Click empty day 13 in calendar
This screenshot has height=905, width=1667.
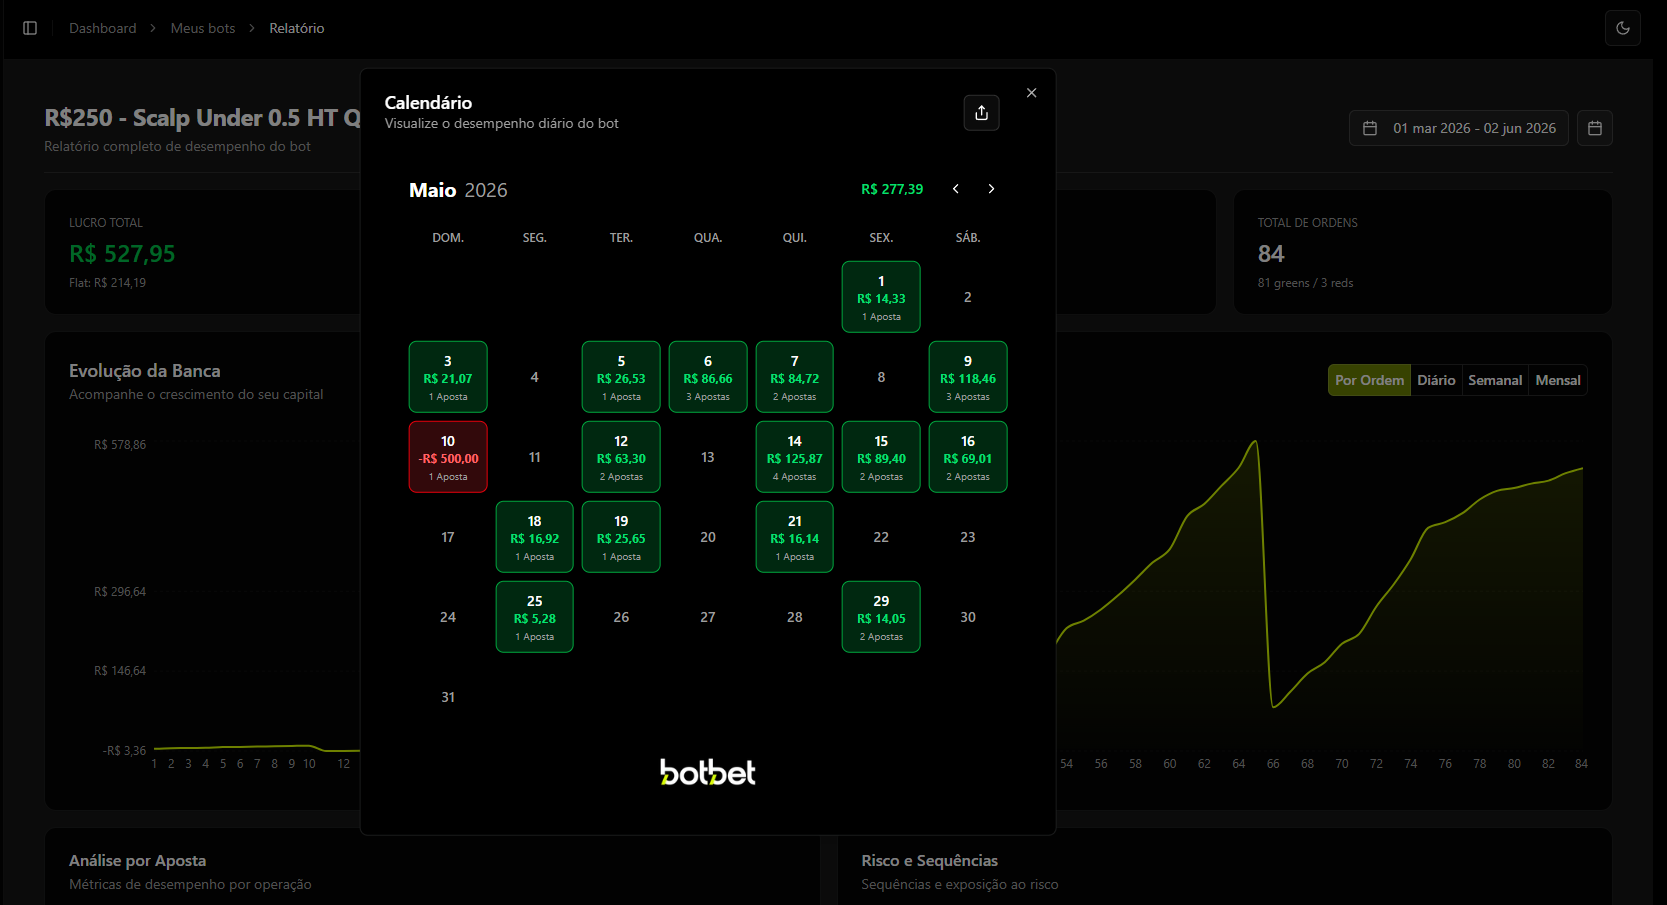pos(708,457)
